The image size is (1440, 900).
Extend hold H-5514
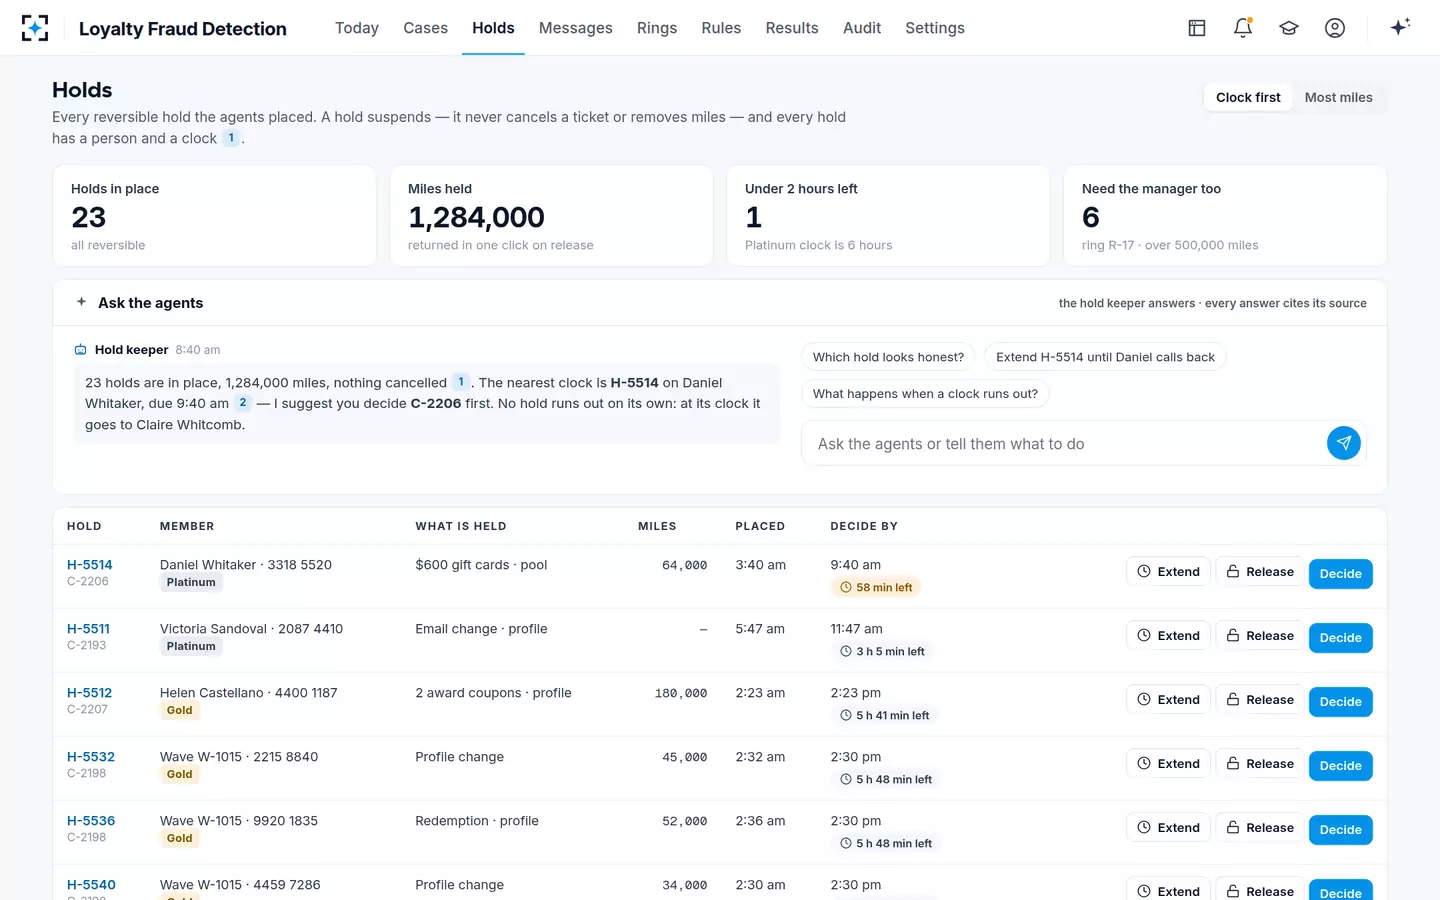tap(1168, 572)
